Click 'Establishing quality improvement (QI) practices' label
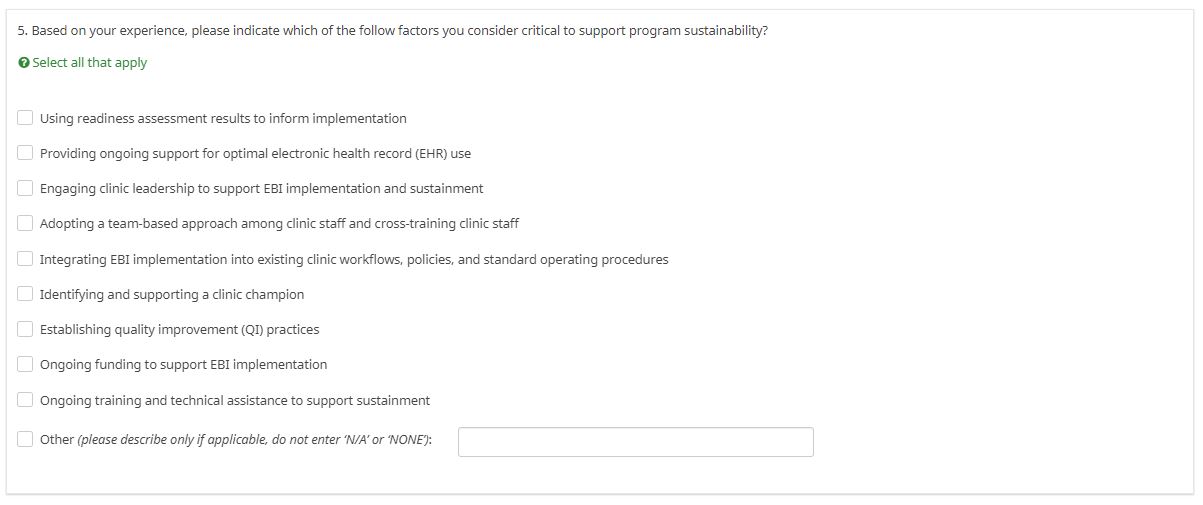The width and height of the screenshot is (1203, 505). point(179,330)
